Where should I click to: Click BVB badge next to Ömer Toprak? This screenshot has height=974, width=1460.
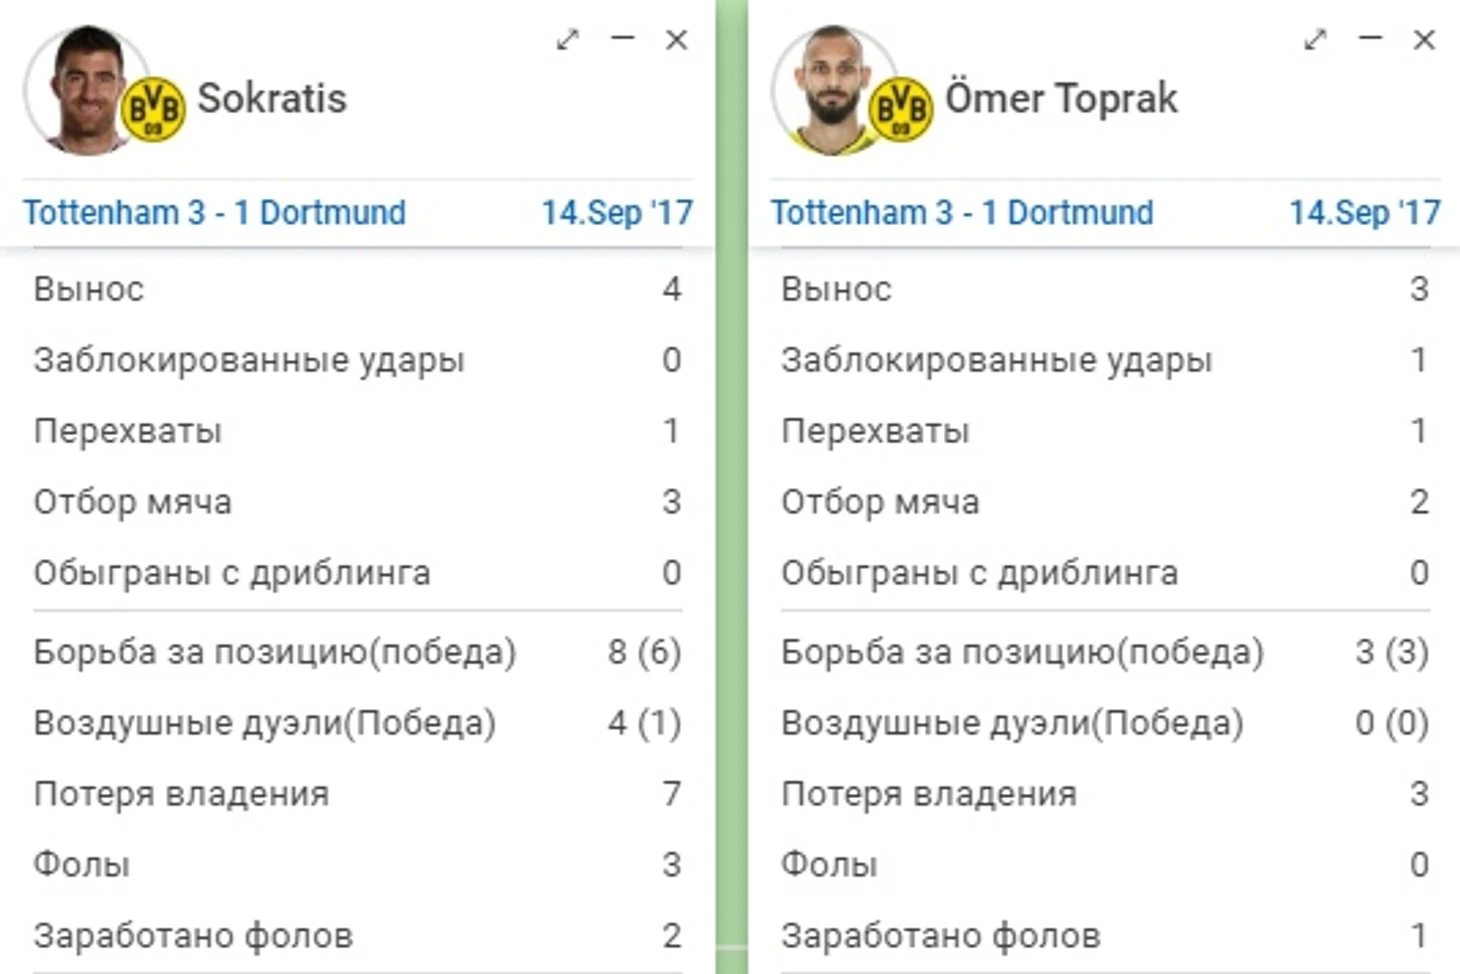click(x=900, y=109)
